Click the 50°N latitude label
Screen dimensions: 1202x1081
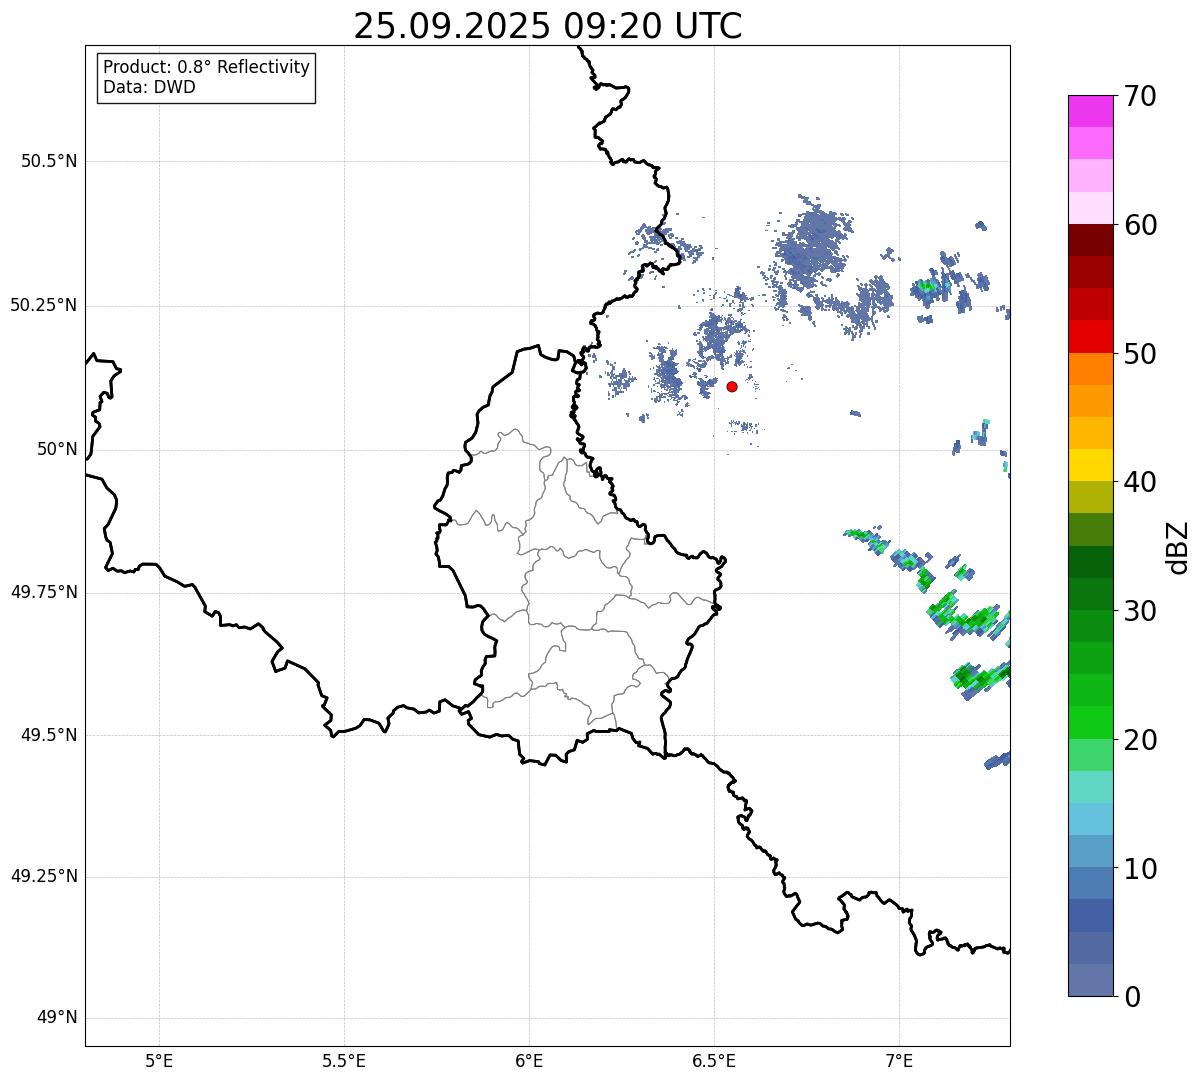point(58,449)
